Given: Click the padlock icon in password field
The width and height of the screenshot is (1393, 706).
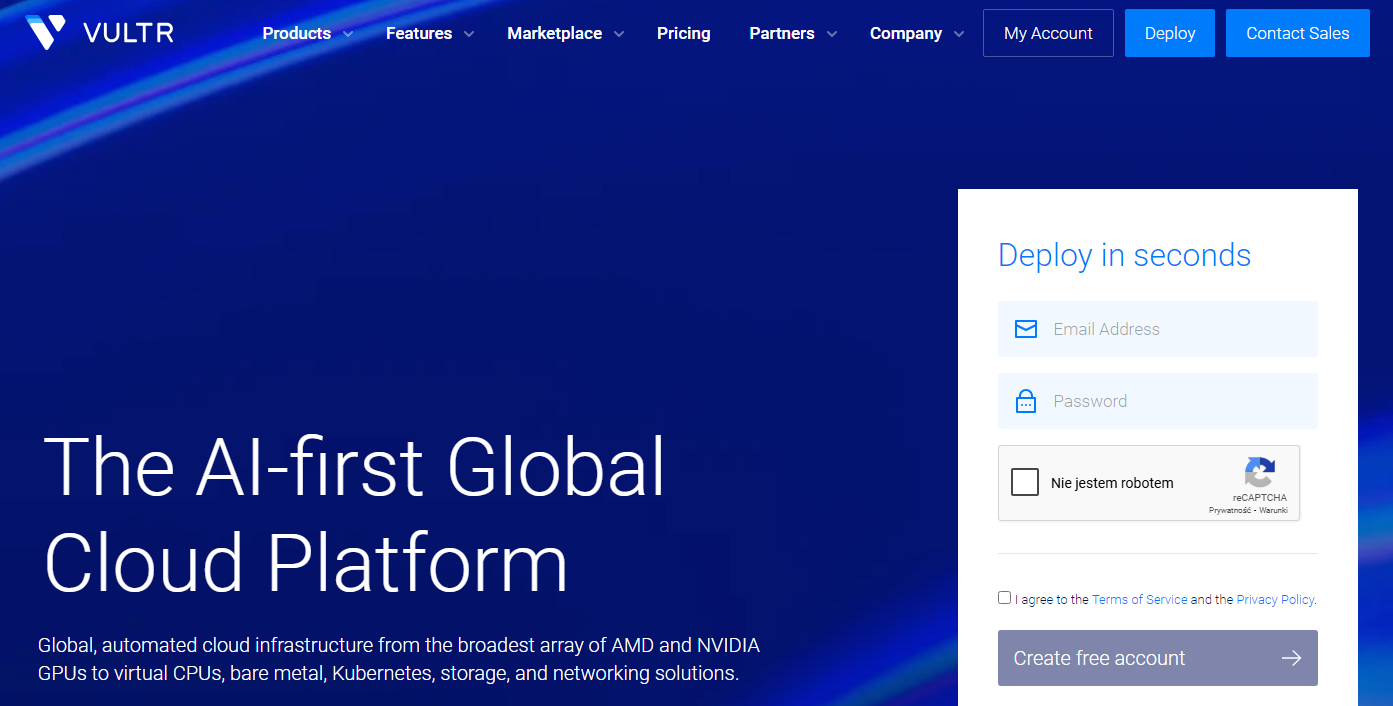Looking at the screenshot, I should click(1025, 401).
